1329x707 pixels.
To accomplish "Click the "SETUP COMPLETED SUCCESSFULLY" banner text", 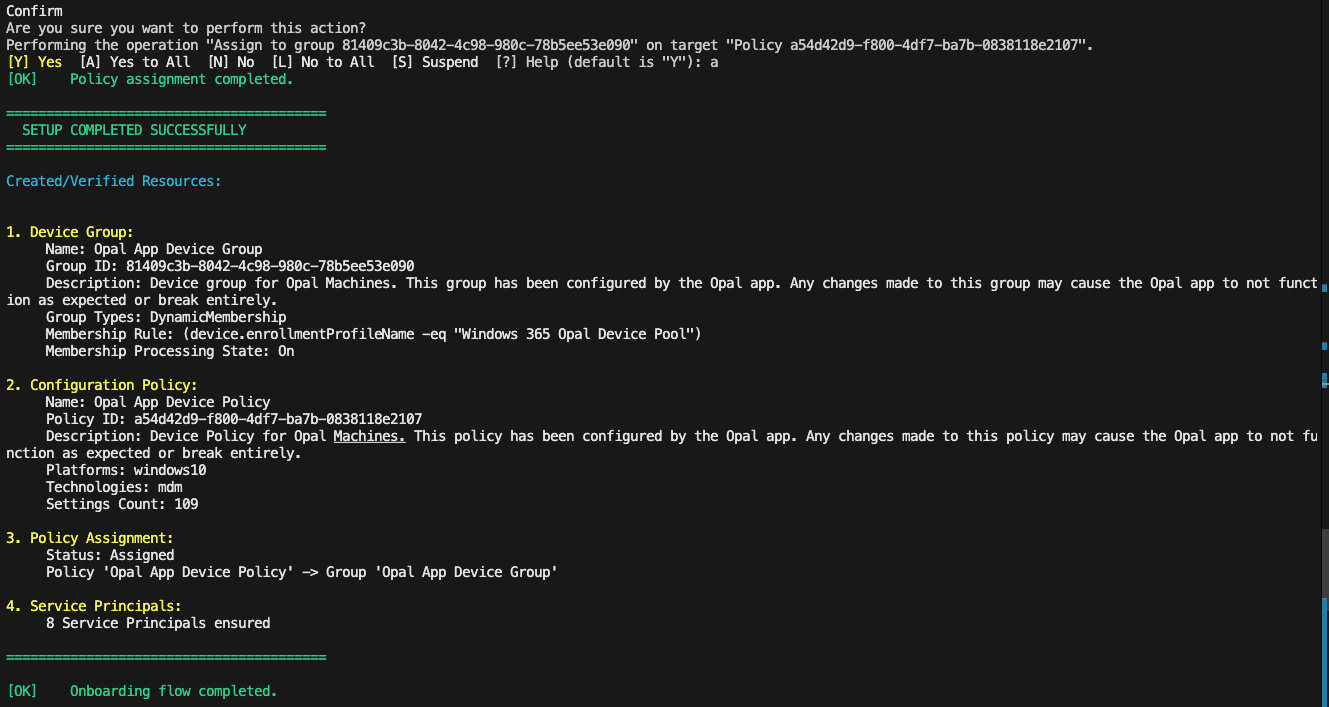I will pos(134,130).
